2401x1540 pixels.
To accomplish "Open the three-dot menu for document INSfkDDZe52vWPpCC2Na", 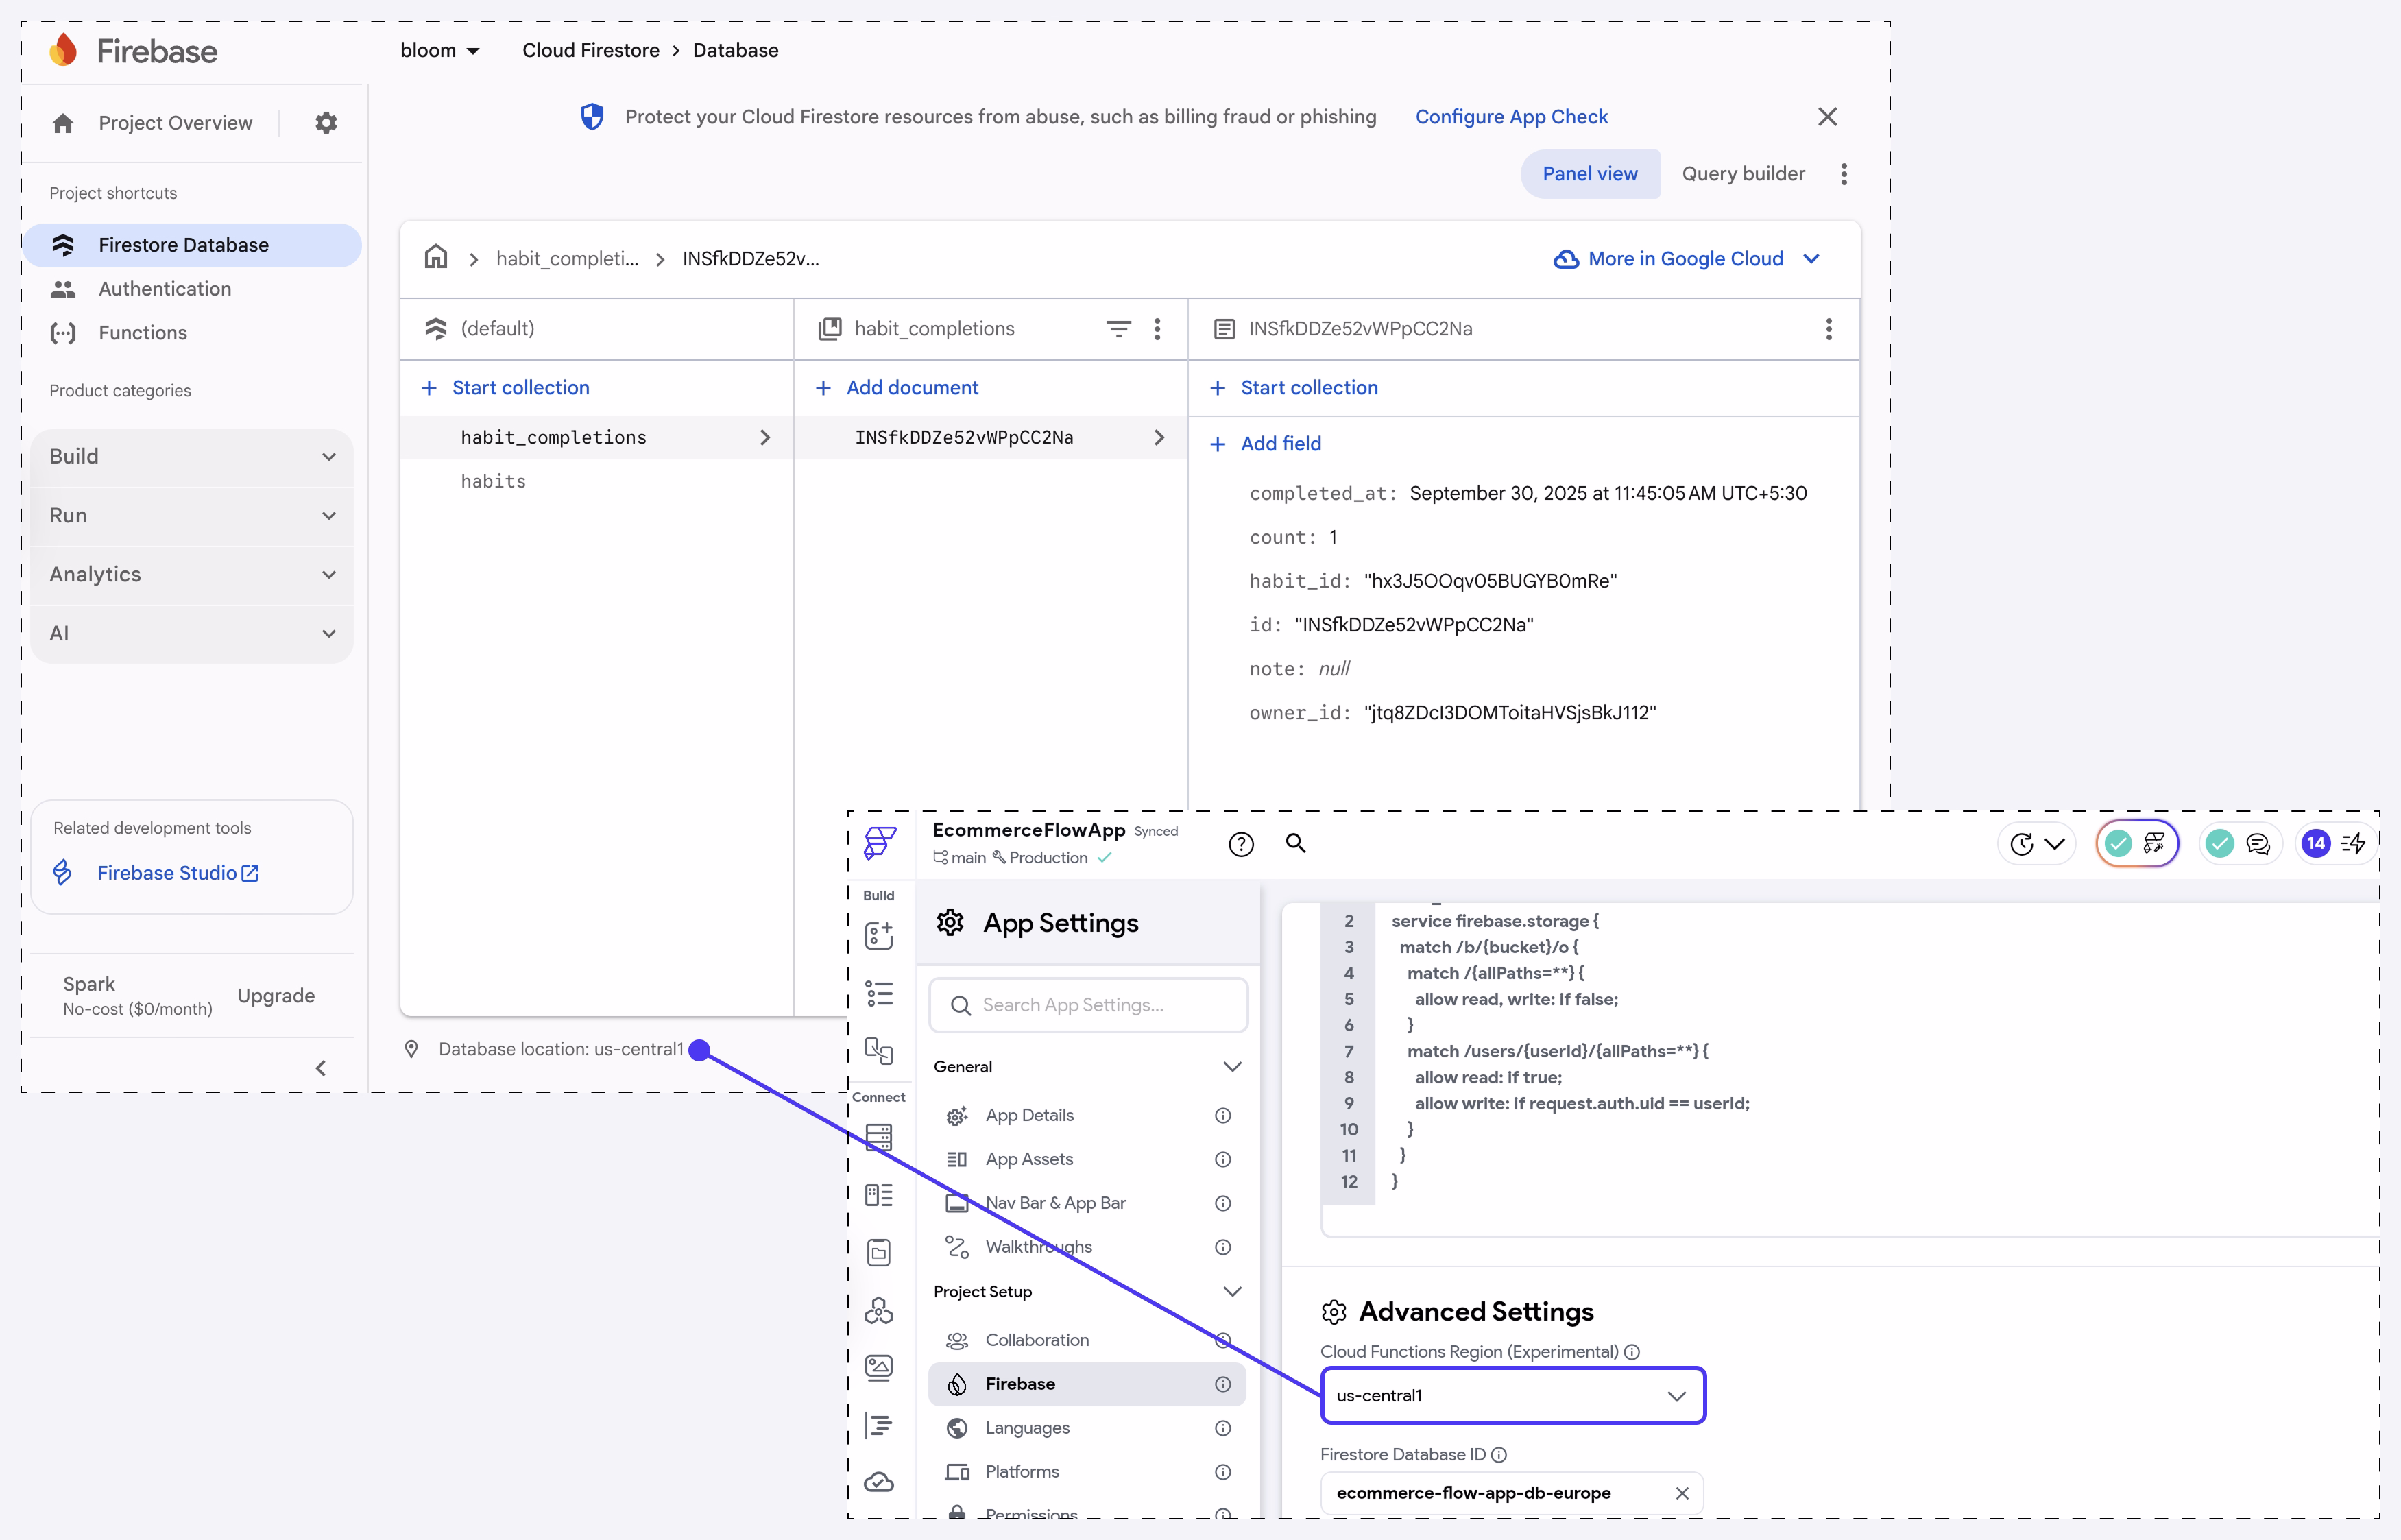I will (1828, 329).
